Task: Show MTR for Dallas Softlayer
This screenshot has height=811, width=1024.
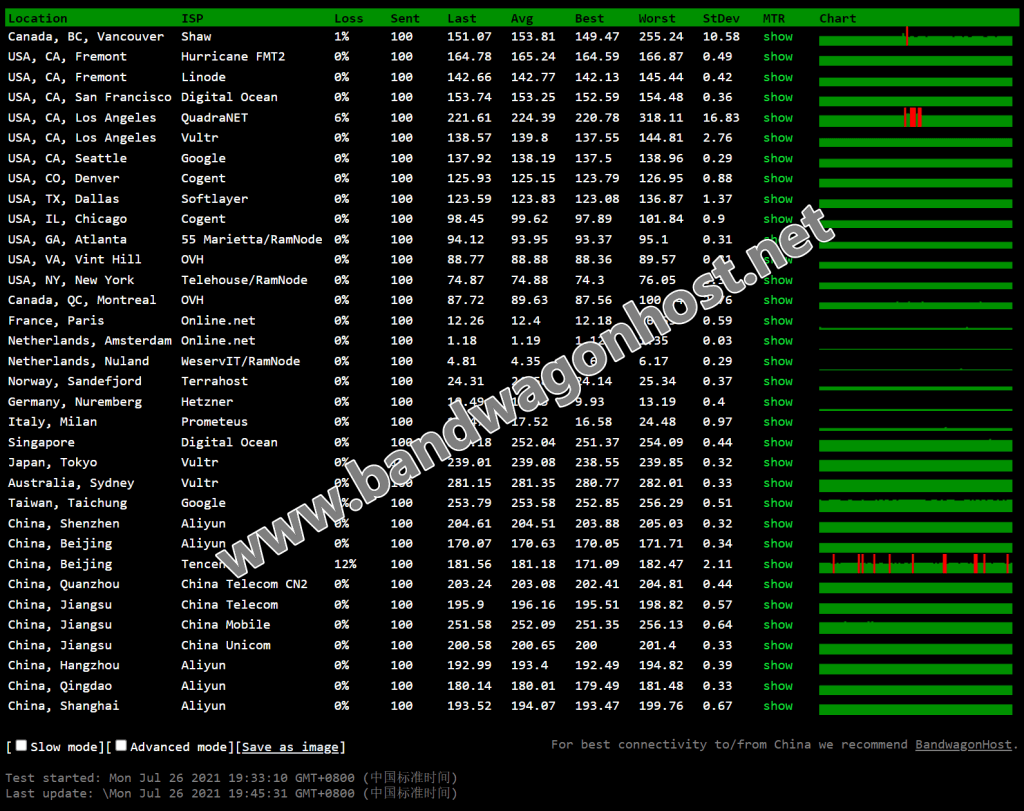Action: coord(778,199)
